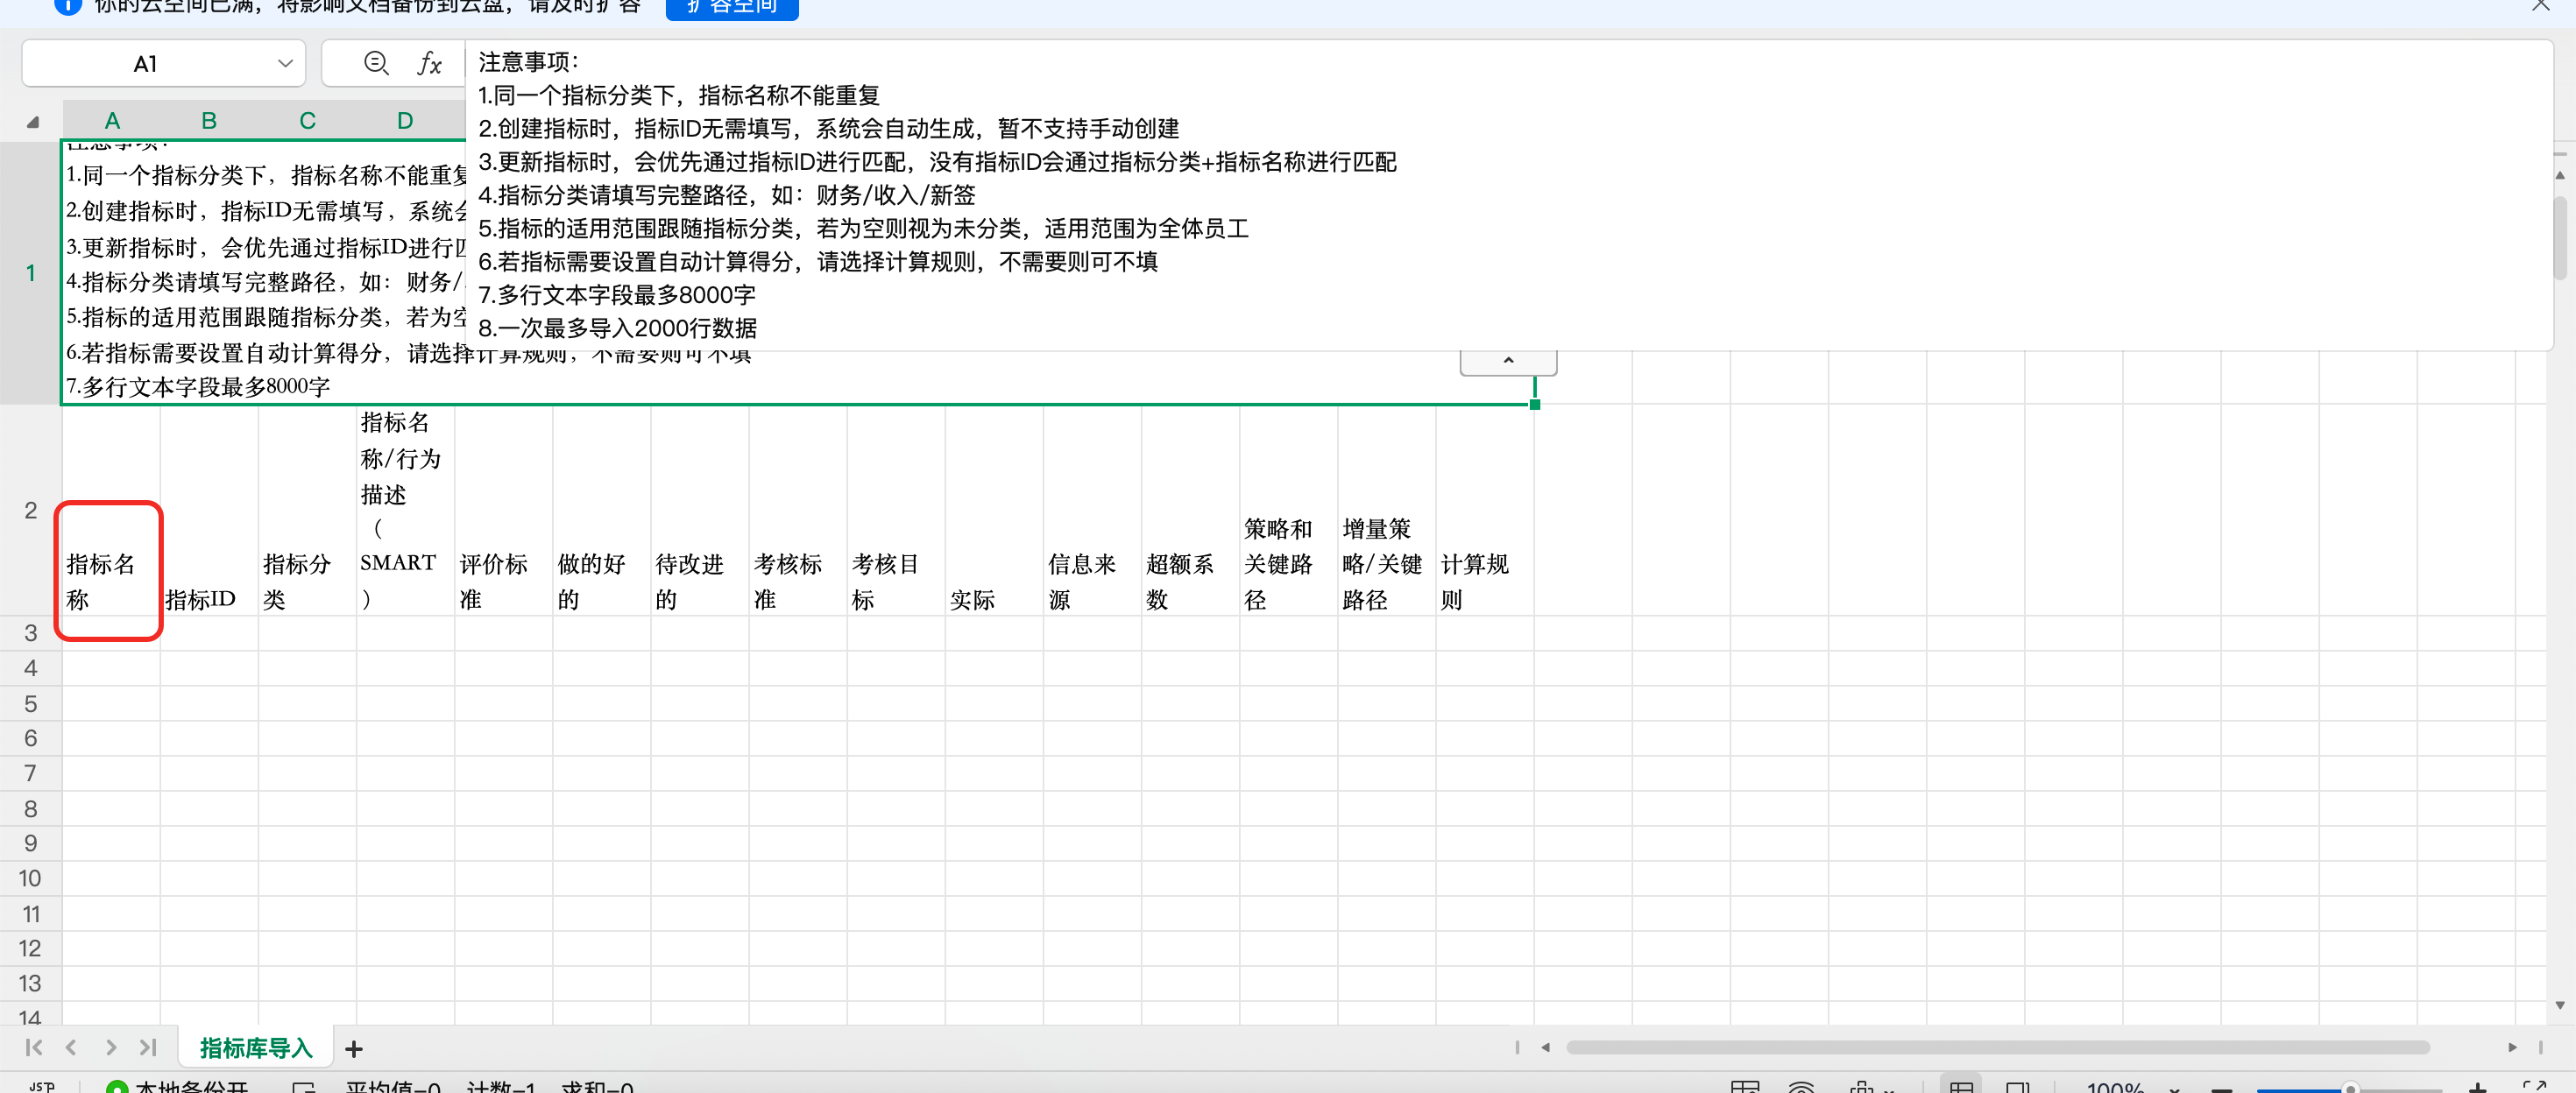
Task: Open the A1 name box dropdown
Action: coord(285,64)
